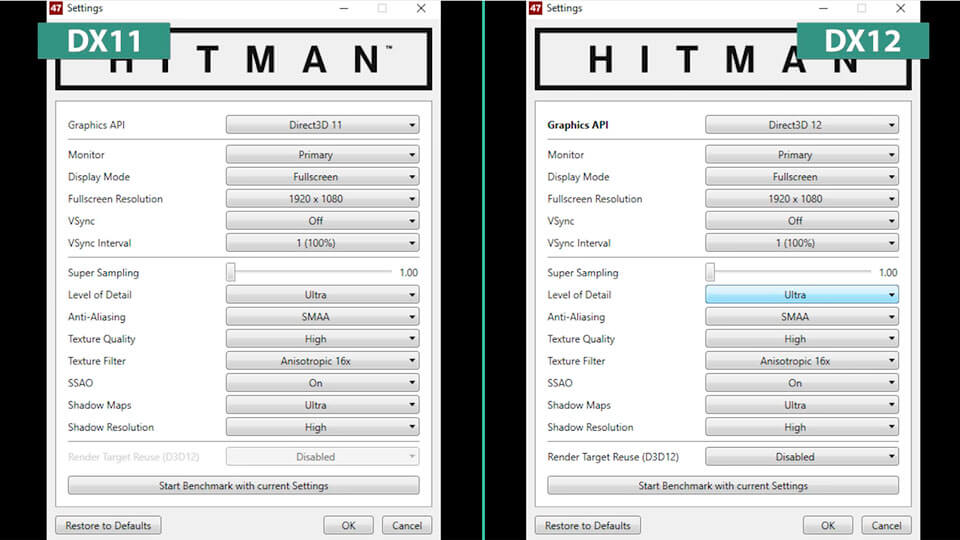960x540 pixels.
Task: Start Benchmark with current Settings in DX12 window
Action: (x=723, y=486)
